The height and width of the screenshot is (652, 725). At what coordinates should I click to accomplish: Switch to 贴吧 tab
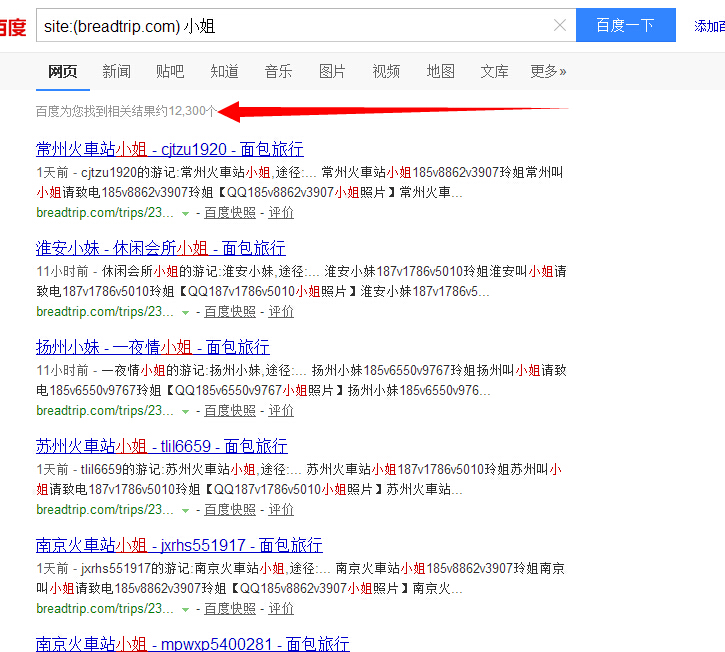(x=170, y=71)
